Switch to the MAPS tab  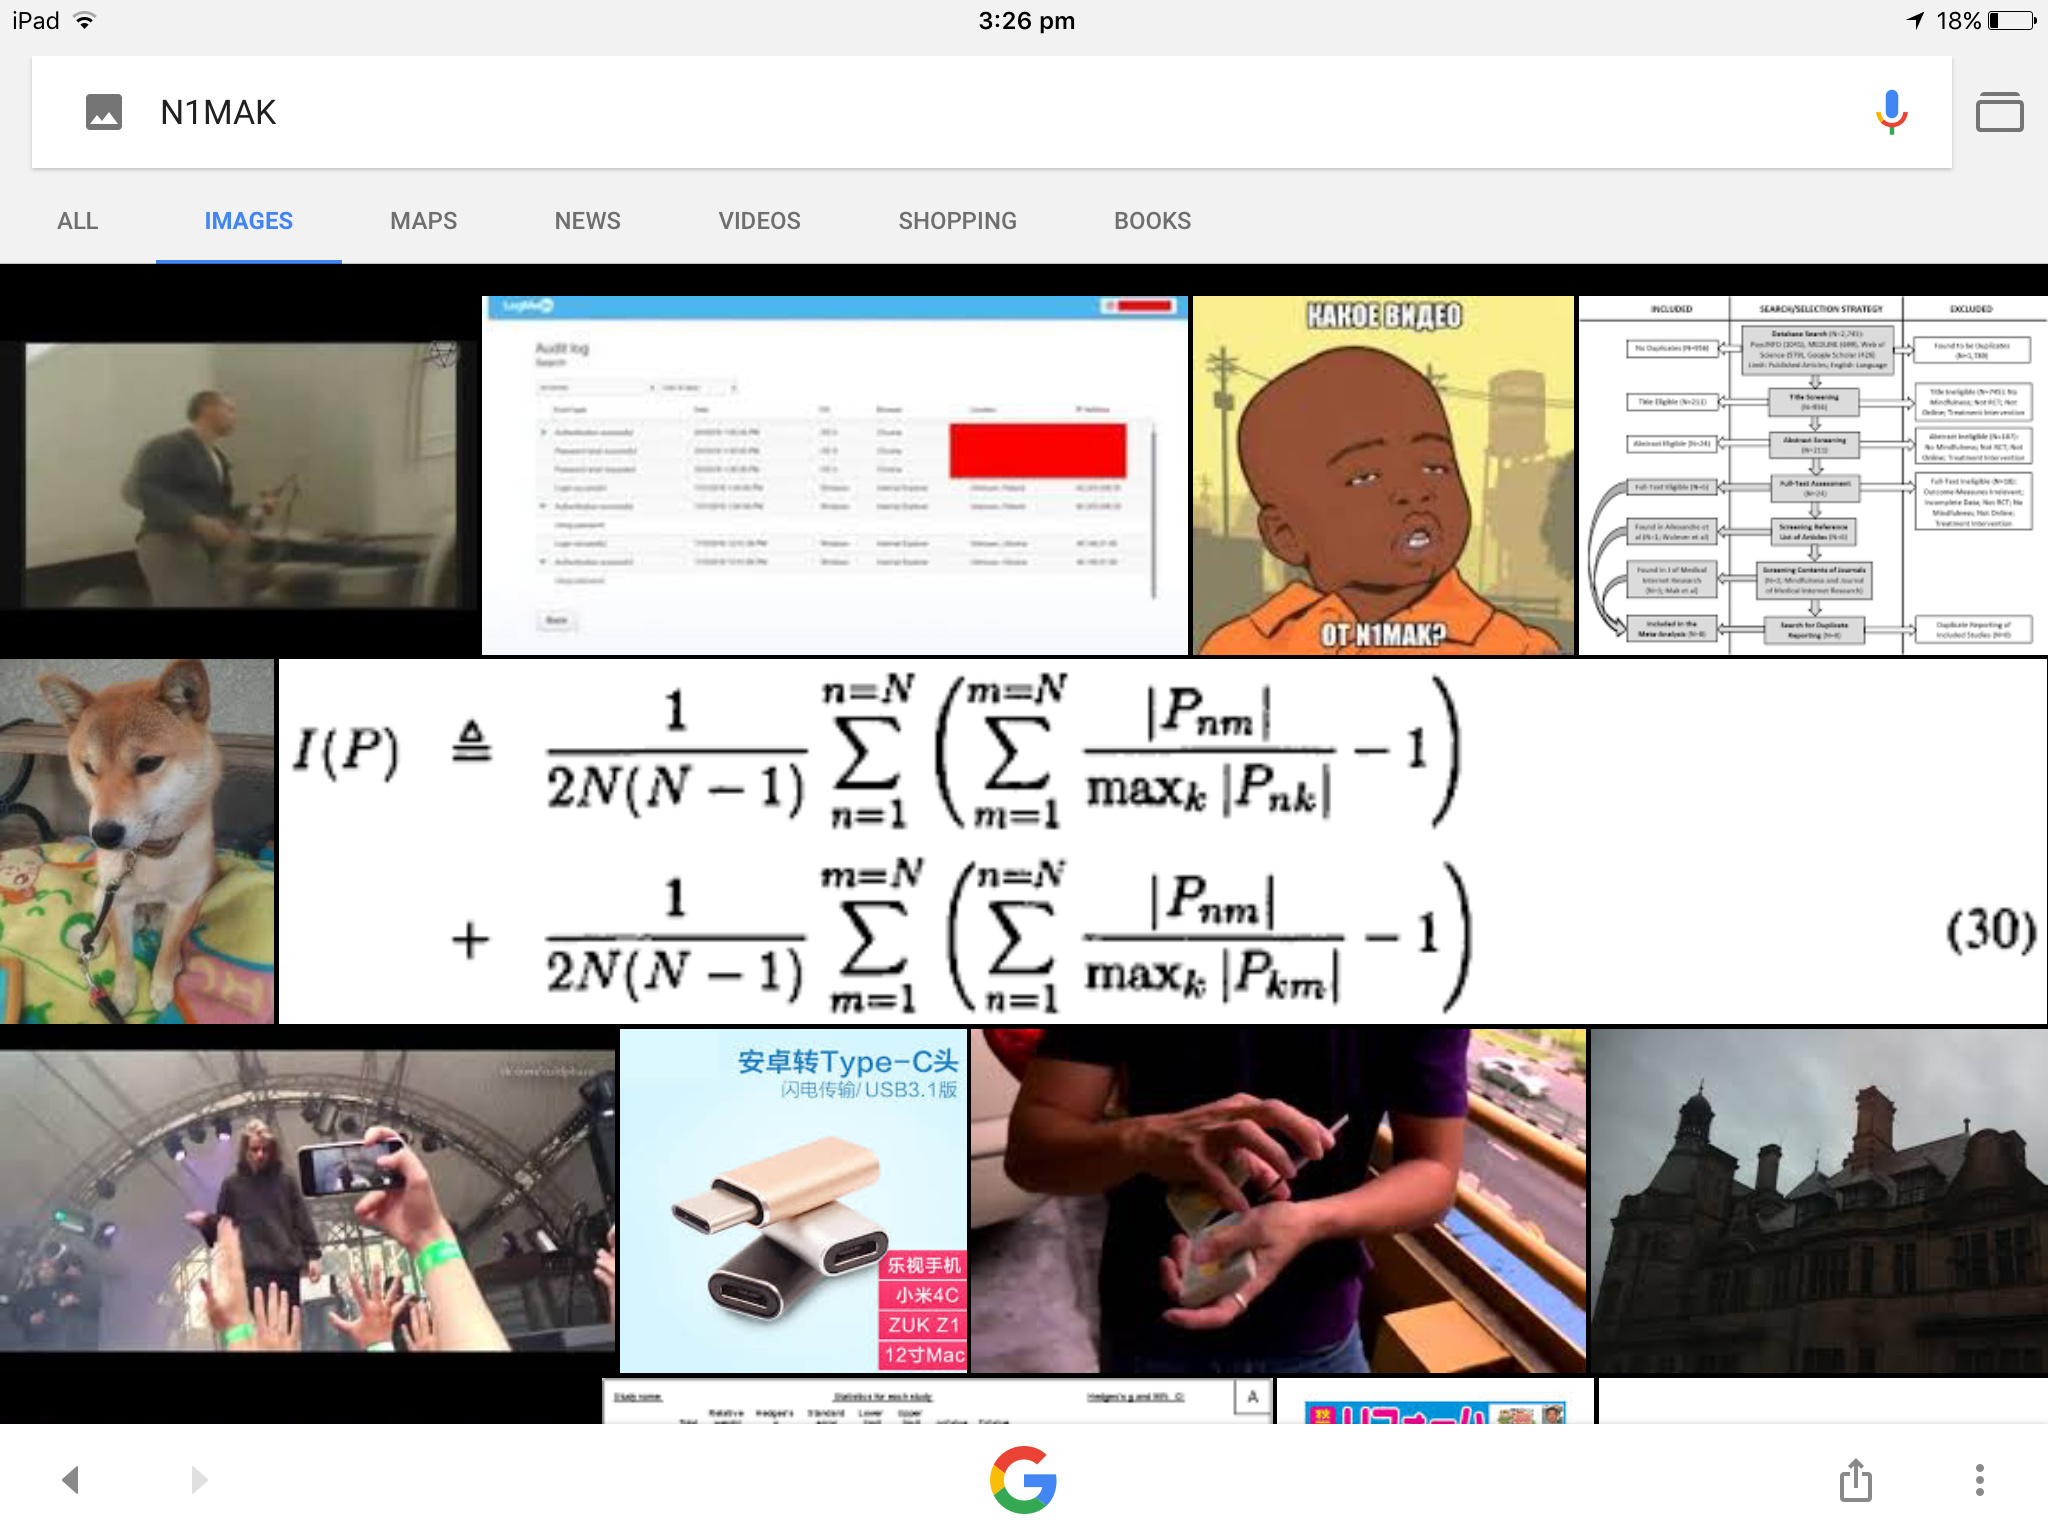[423, 221]
